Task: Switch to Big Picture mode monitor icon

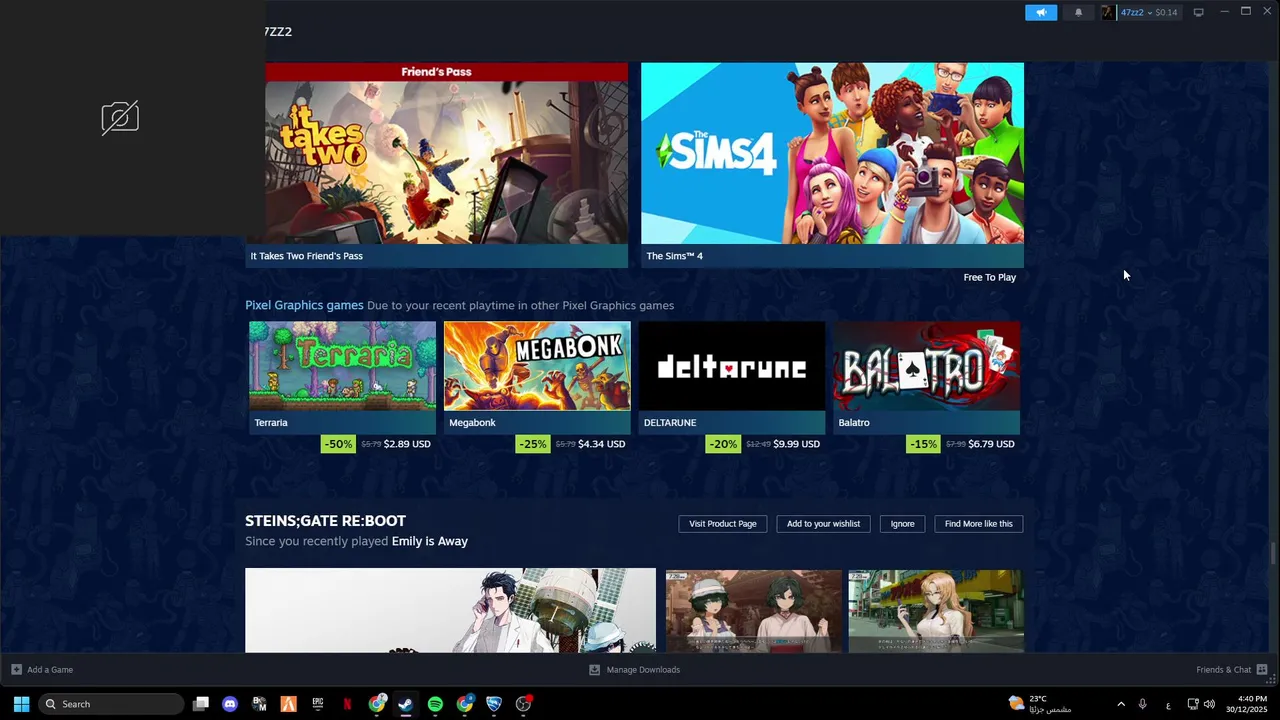Action: point(1198,12)
